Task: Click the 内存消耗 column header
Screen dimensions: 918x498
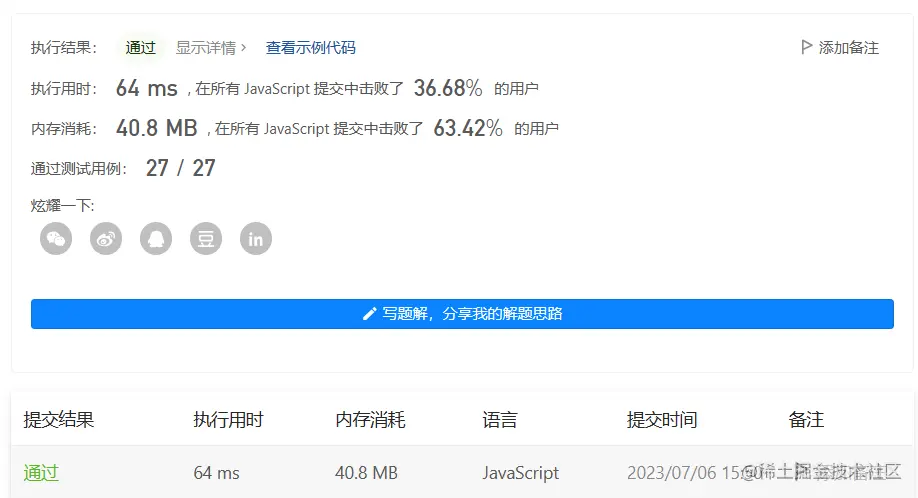Action: [370, 420]
